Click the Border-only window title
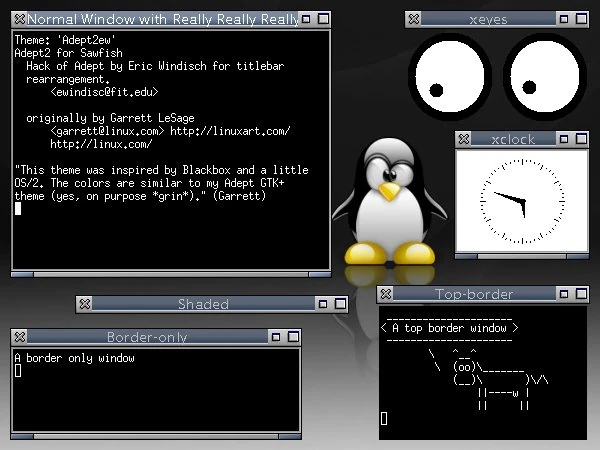Viewport: 600px width, 450px height. 147,337
